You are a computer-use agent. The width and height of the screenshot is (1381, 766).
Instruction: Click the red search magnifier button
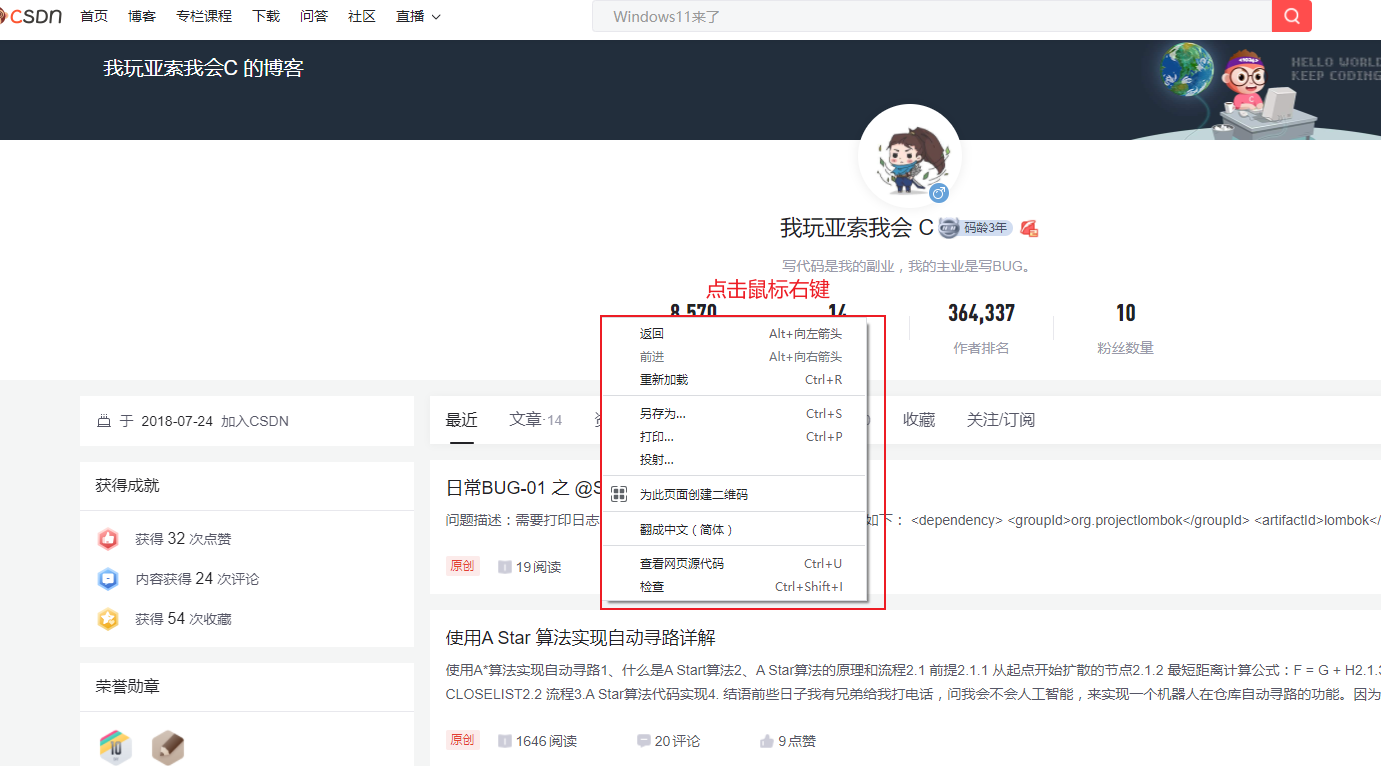tap(1292, 16)
